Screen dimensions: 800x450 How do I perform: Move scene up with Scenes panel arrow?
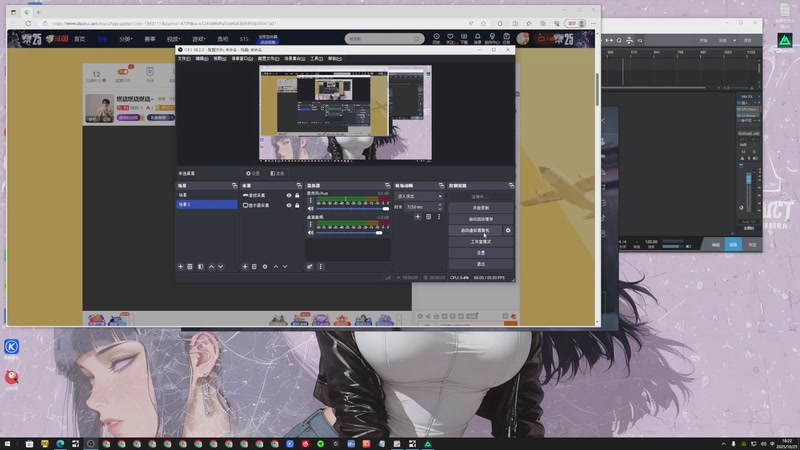(211, 266)
